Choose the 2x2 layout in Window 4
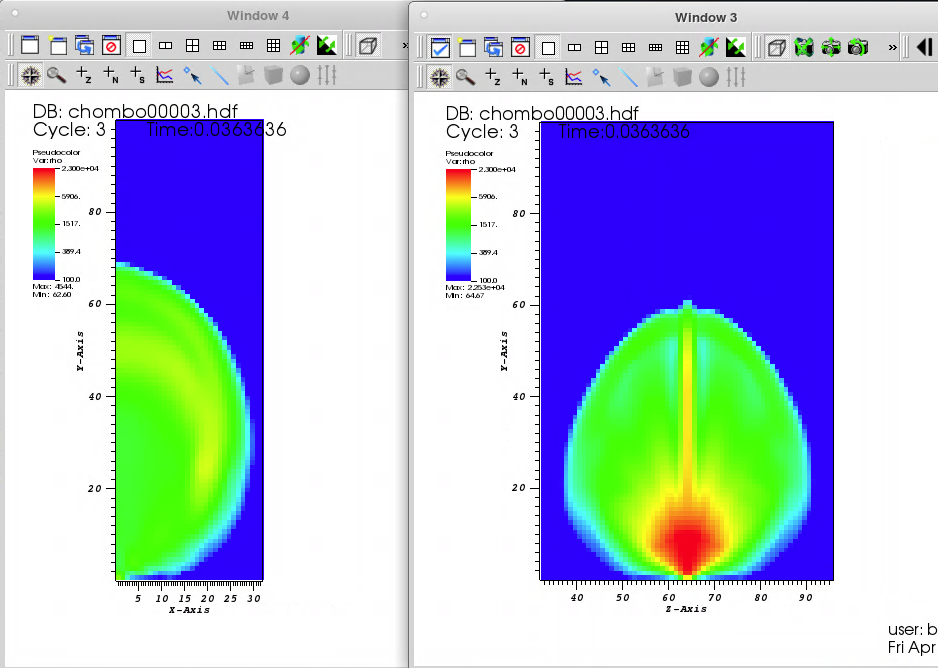The height and width of the screenshot is (668, 938). click(x=193, y=45)
